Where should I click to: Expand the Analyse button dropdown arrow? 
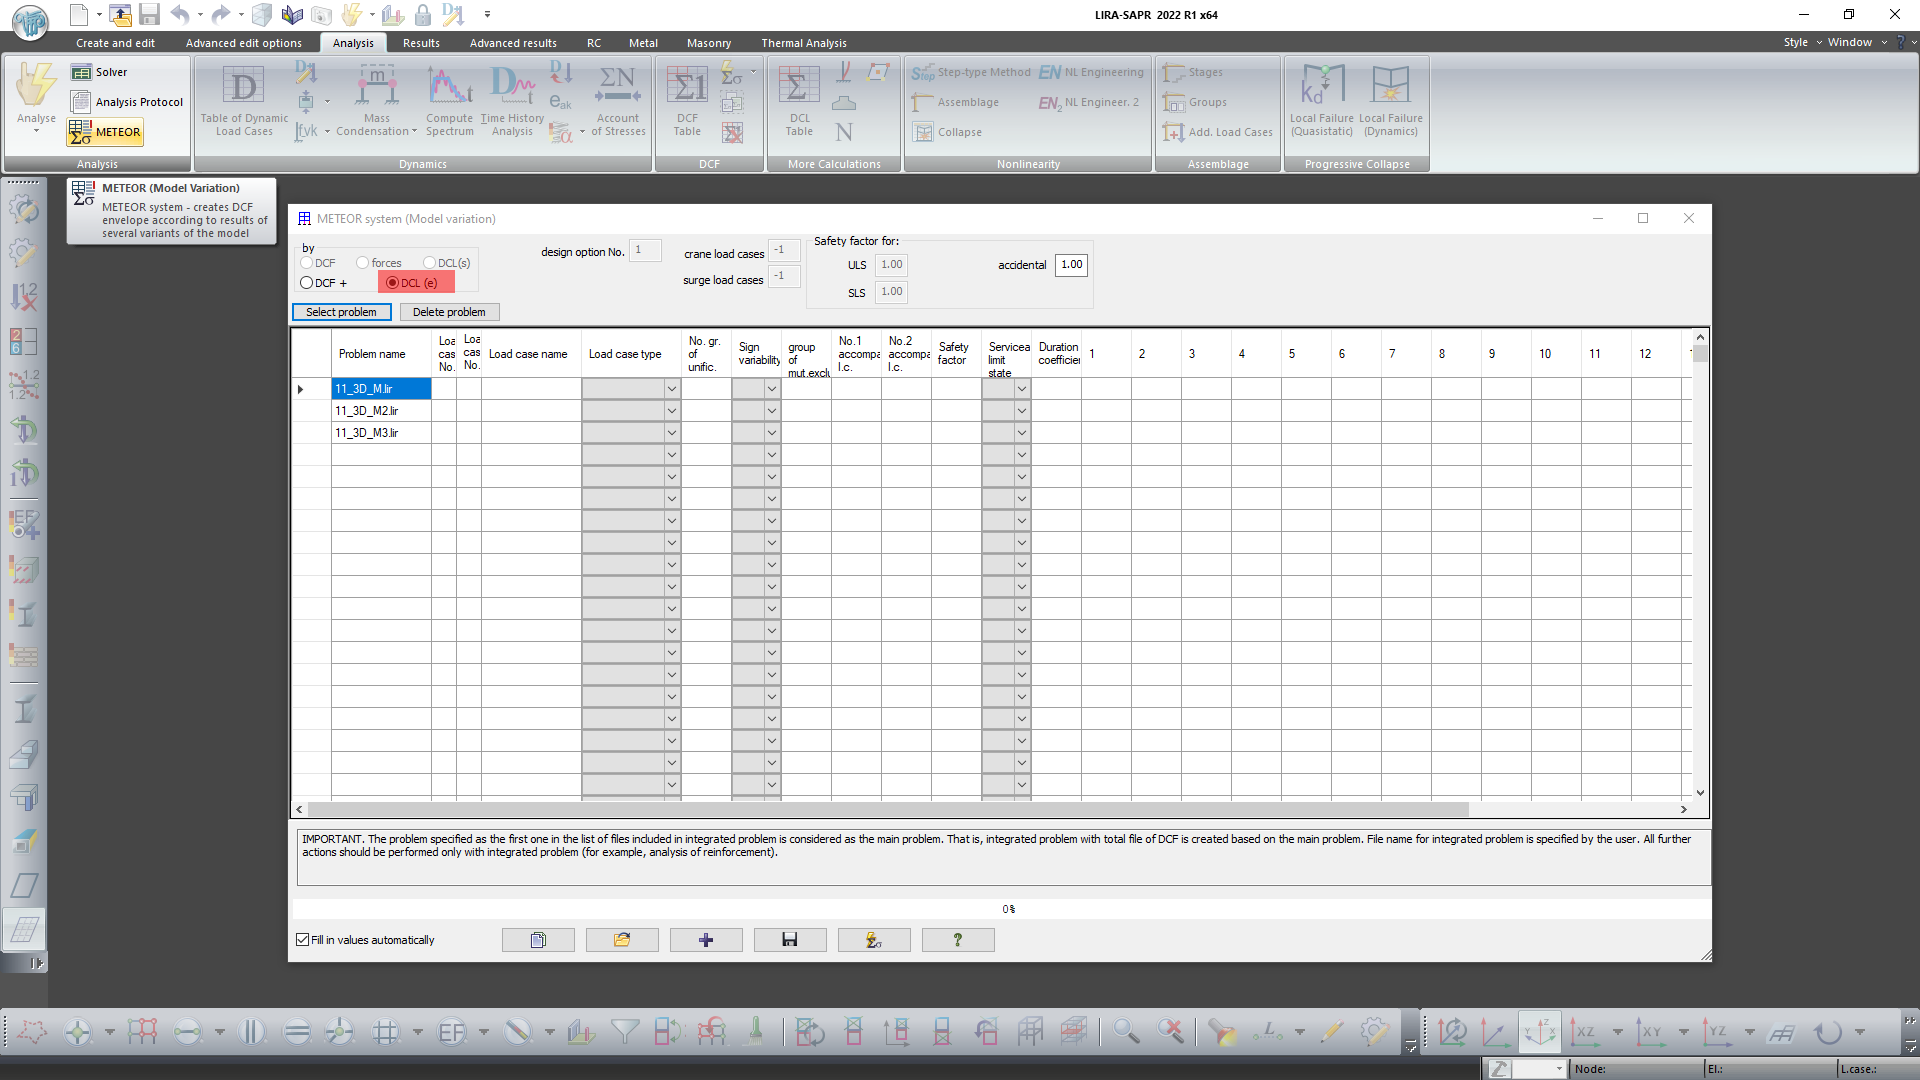(36, 131)
